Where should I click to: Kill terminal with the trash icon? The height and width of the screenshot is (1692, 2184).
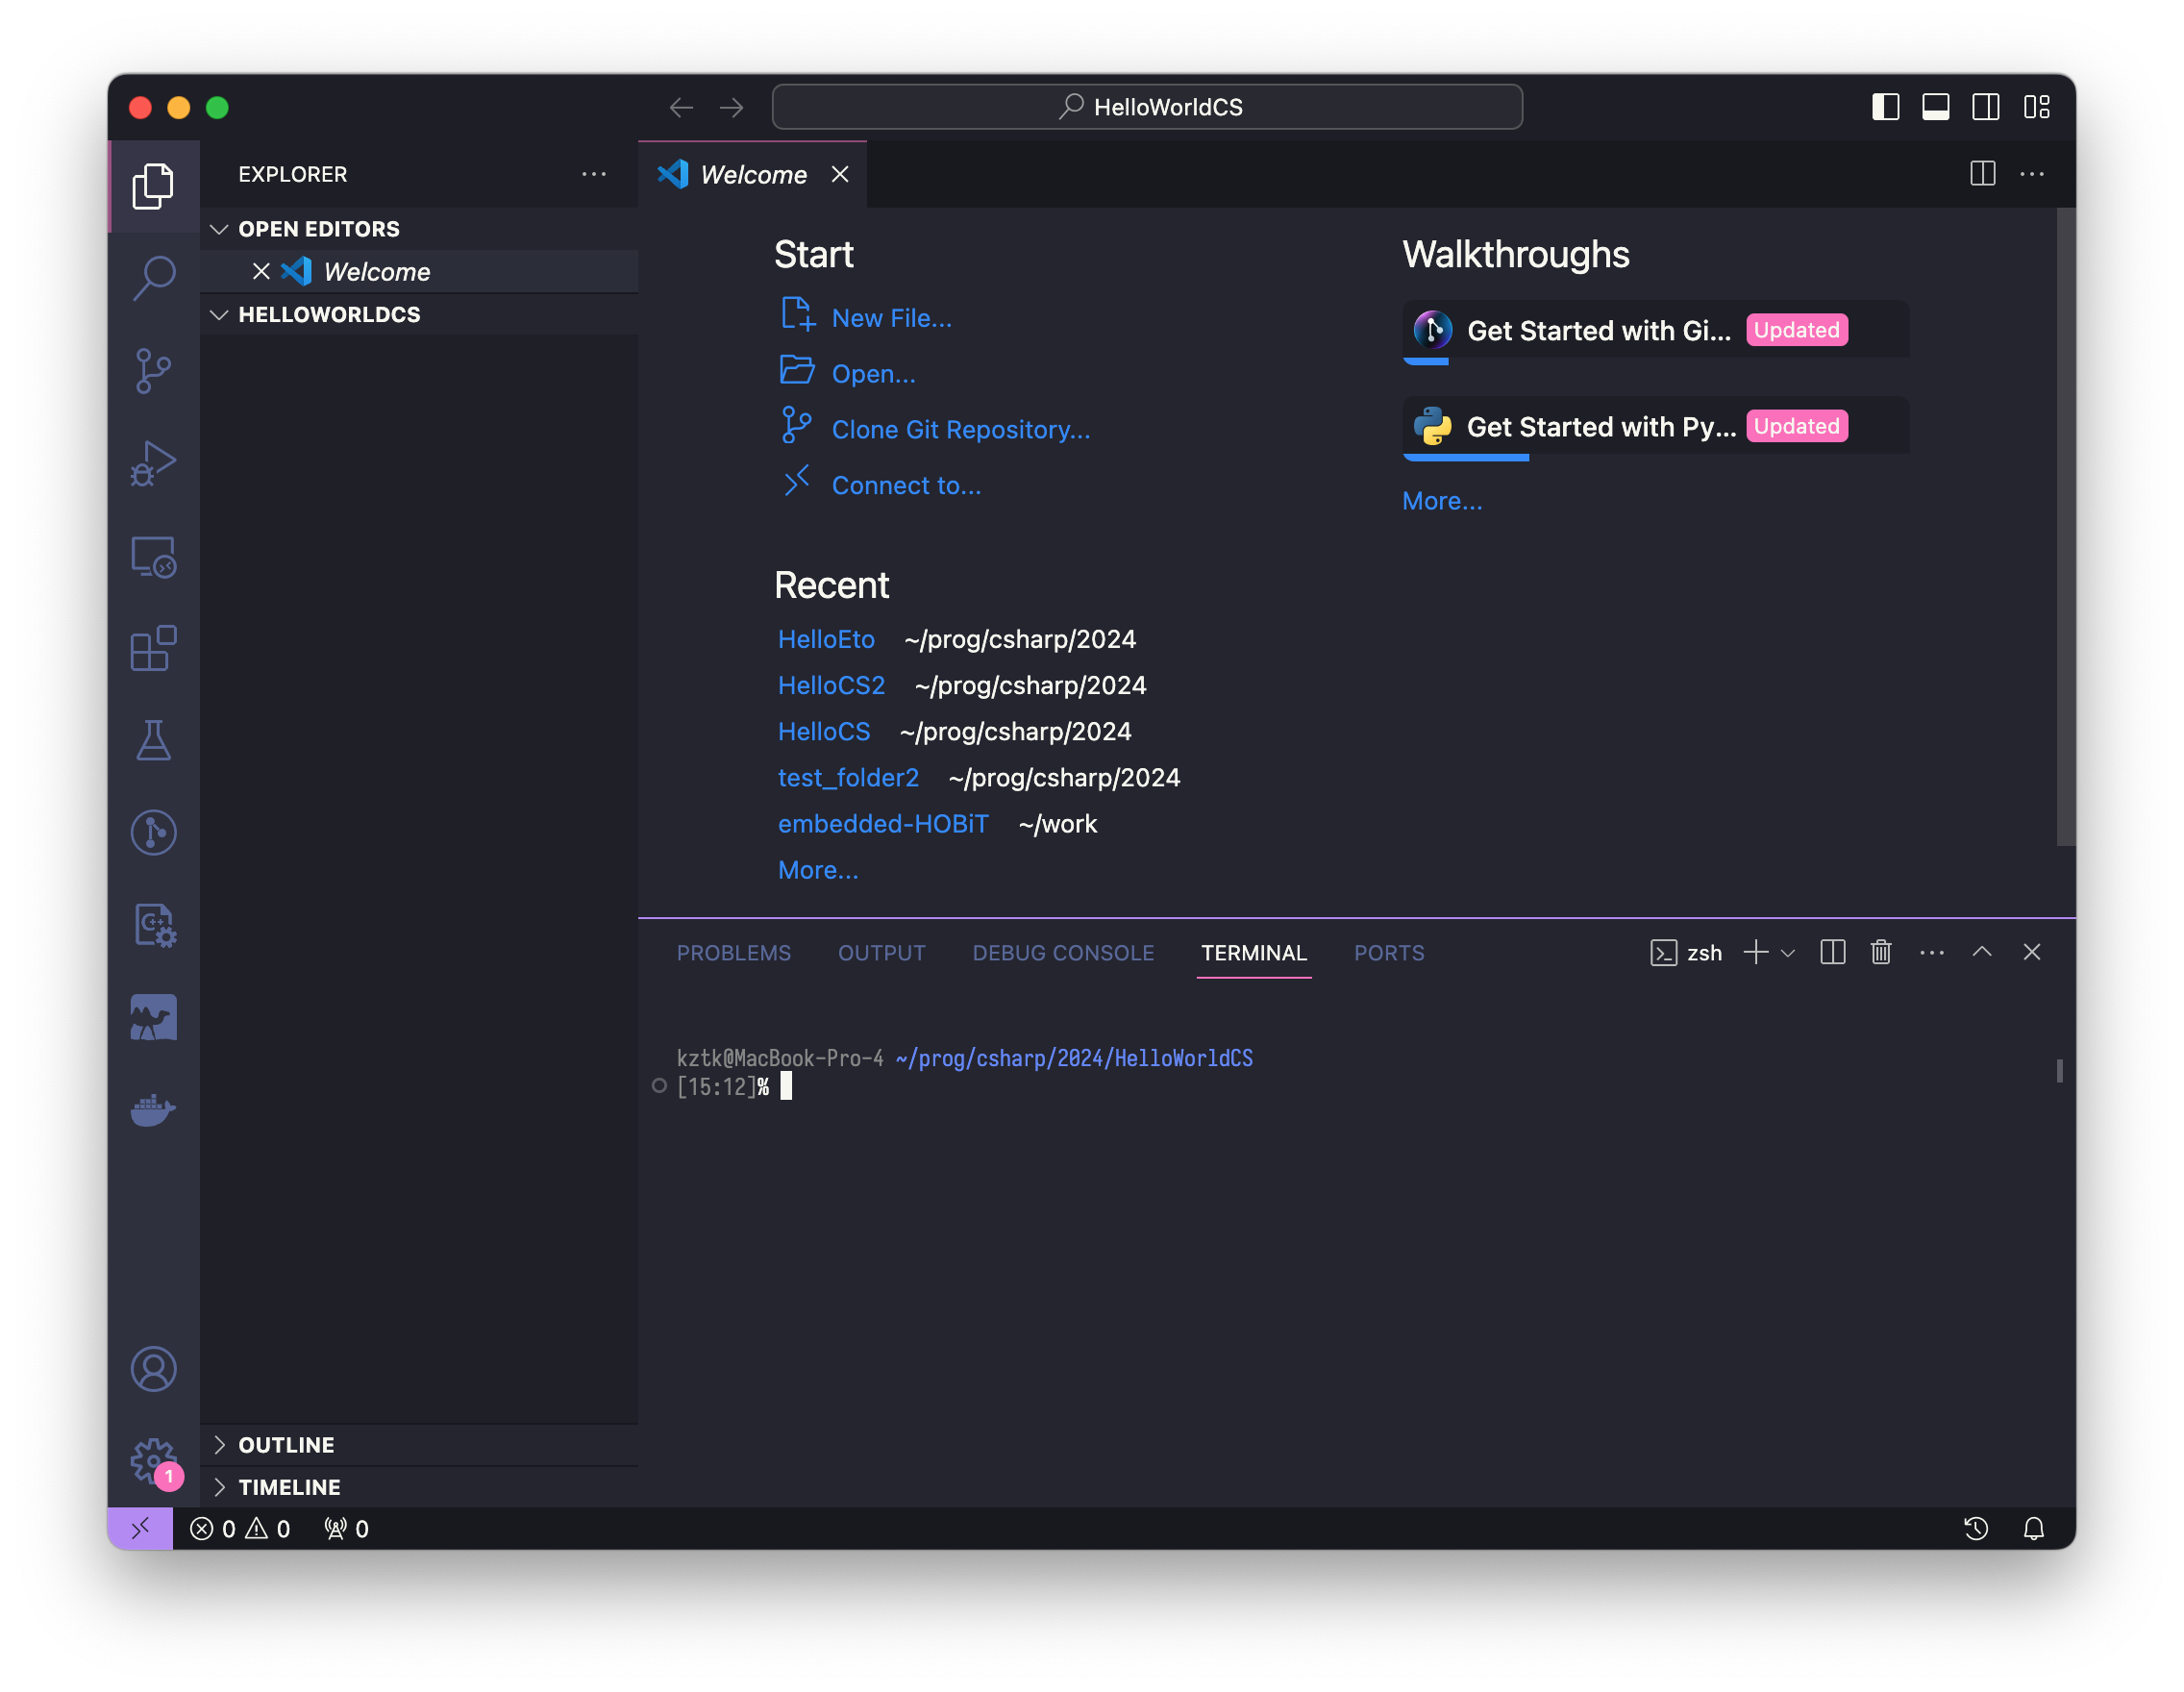tap(1881, 952)
